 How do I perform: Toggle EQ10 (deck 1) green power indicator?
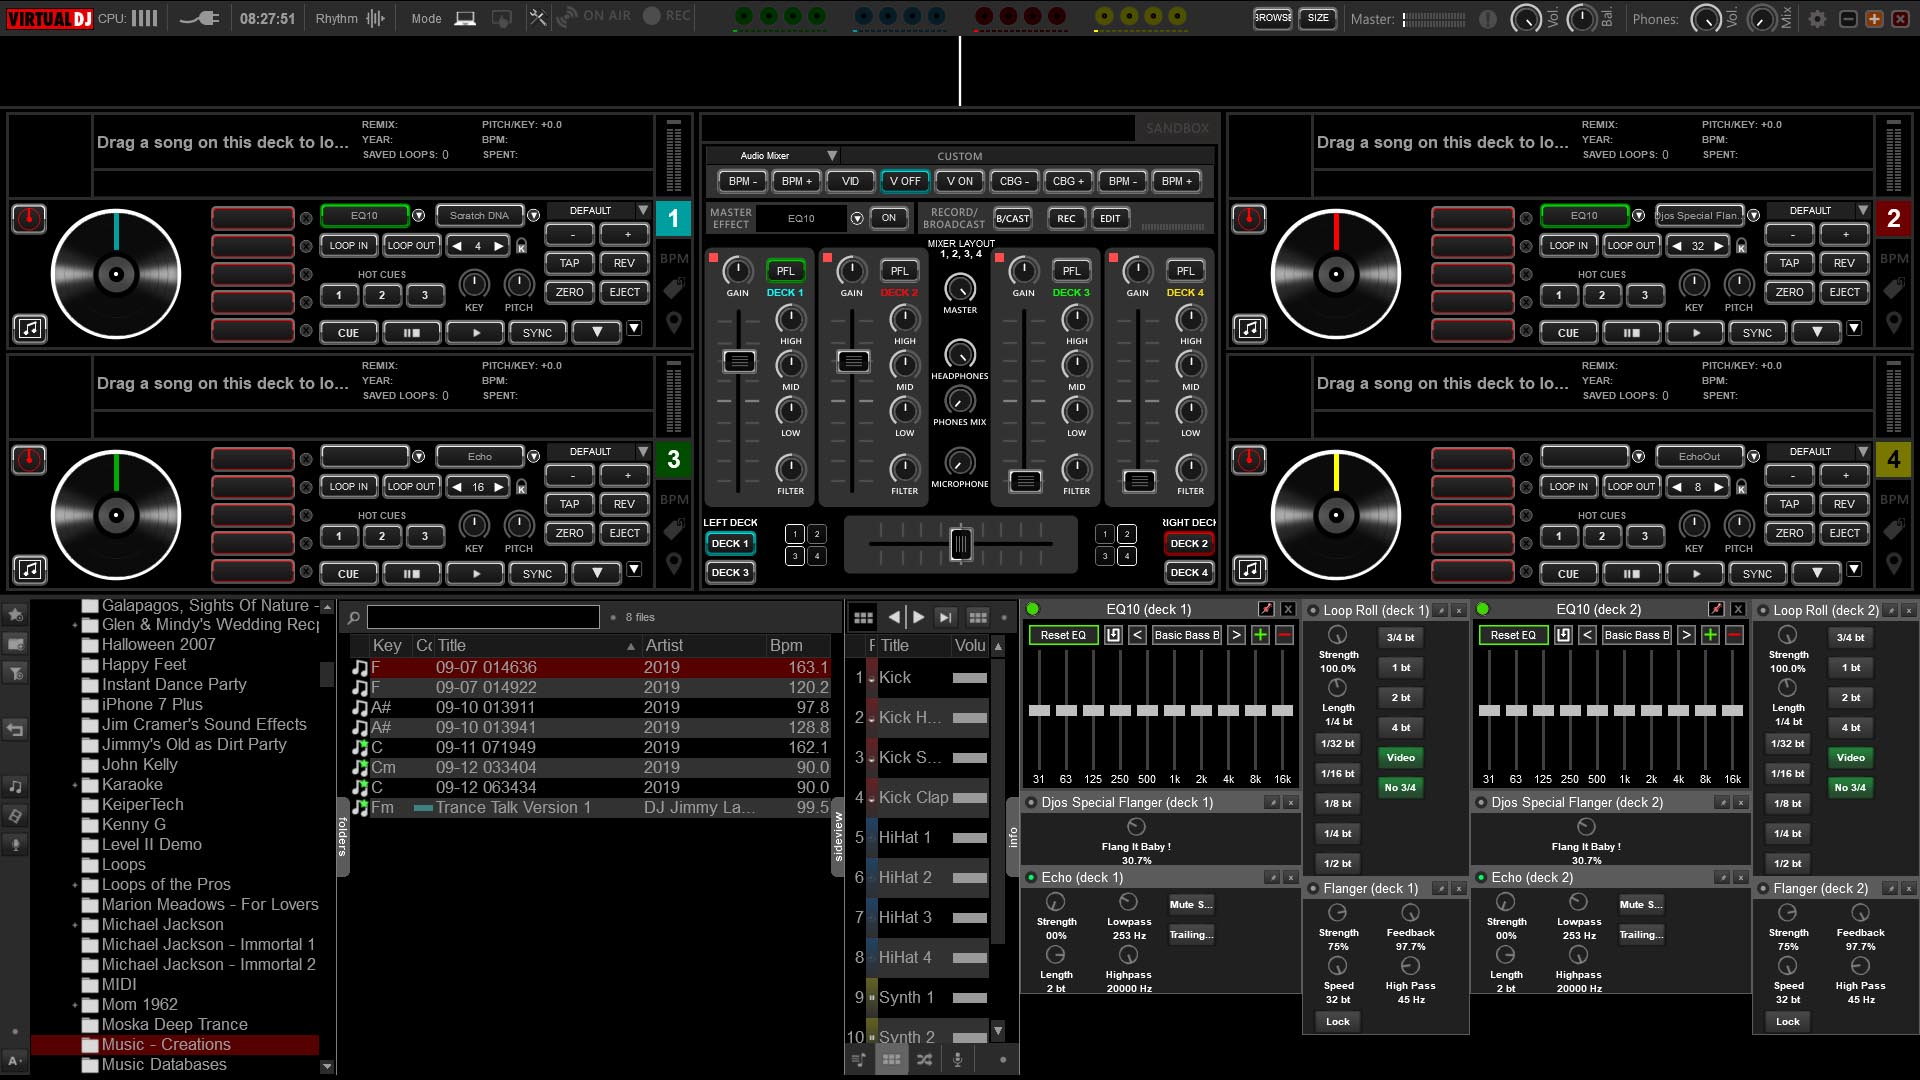click(x=1033, y=609)
